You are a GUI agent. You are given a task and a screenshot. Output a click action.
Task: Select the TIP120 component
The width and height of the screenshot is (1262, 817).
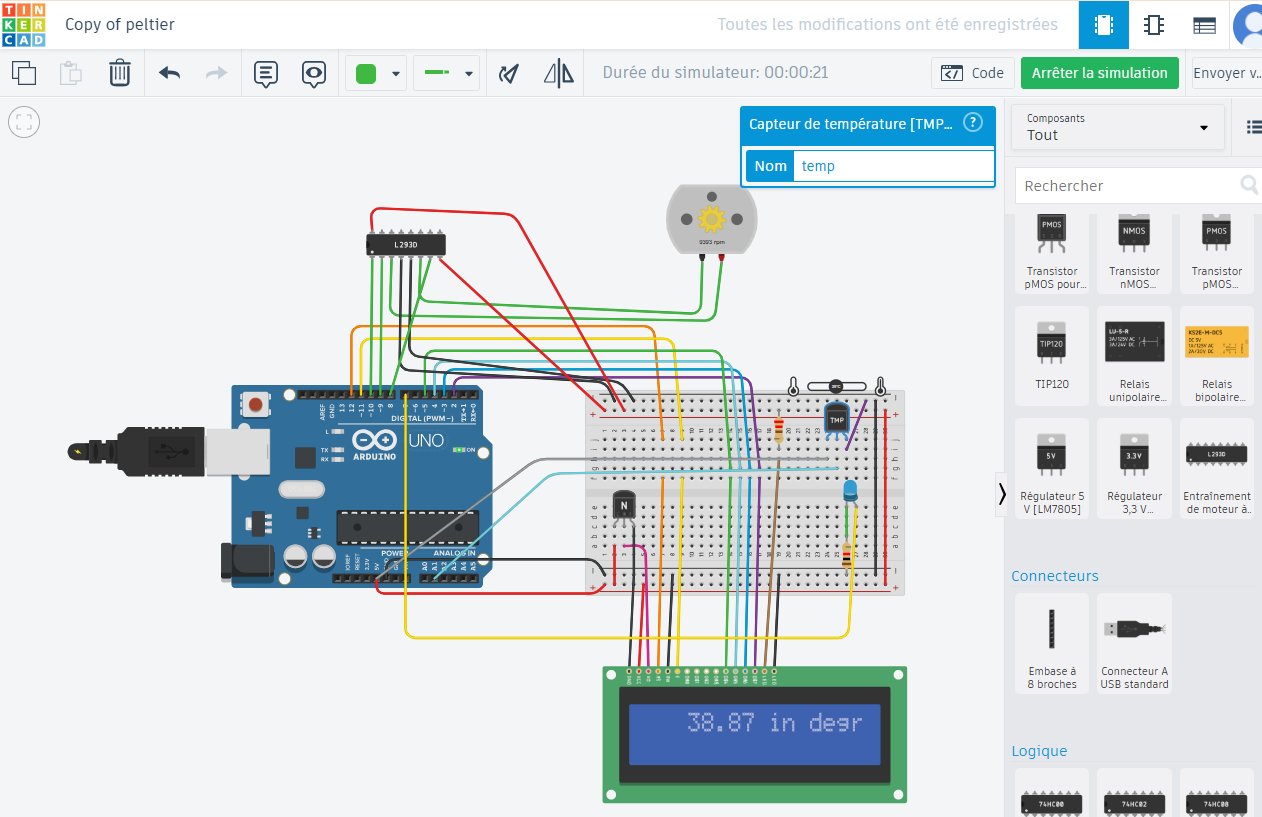(x=1051, y=355)
